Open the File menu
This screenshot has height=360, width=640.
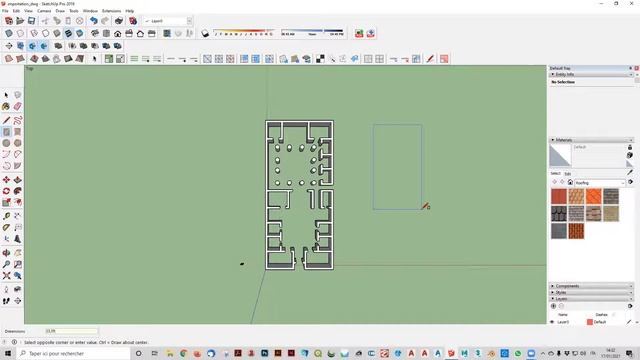(x=5, y=11)
